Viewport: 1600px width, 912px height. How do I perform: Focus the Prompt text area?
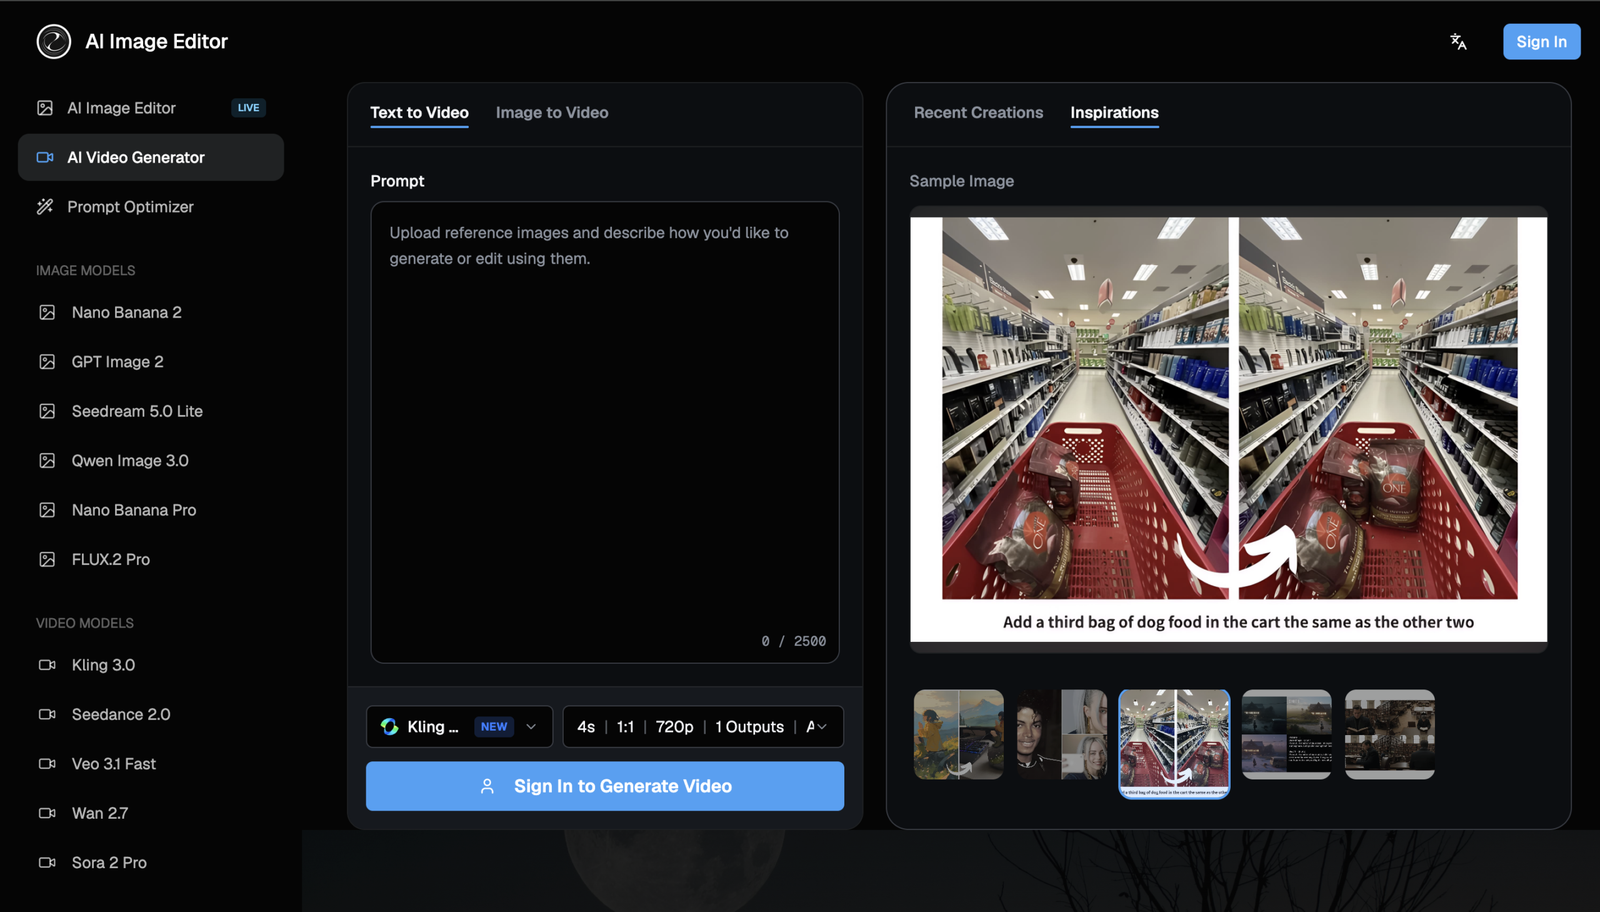point(605,432)
